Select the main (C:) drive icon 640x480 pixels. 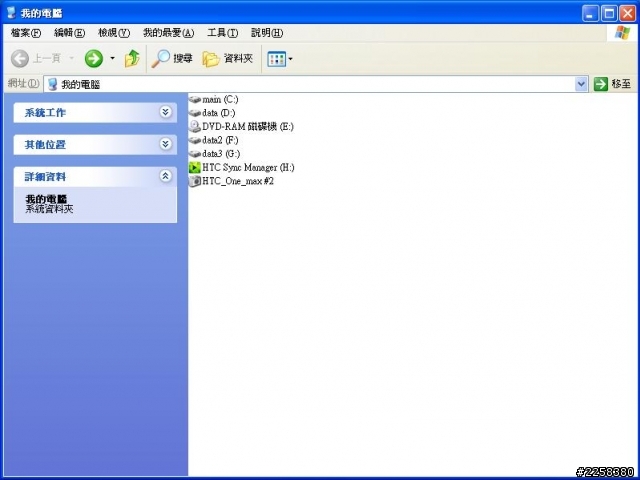click(x=195, y=100)
